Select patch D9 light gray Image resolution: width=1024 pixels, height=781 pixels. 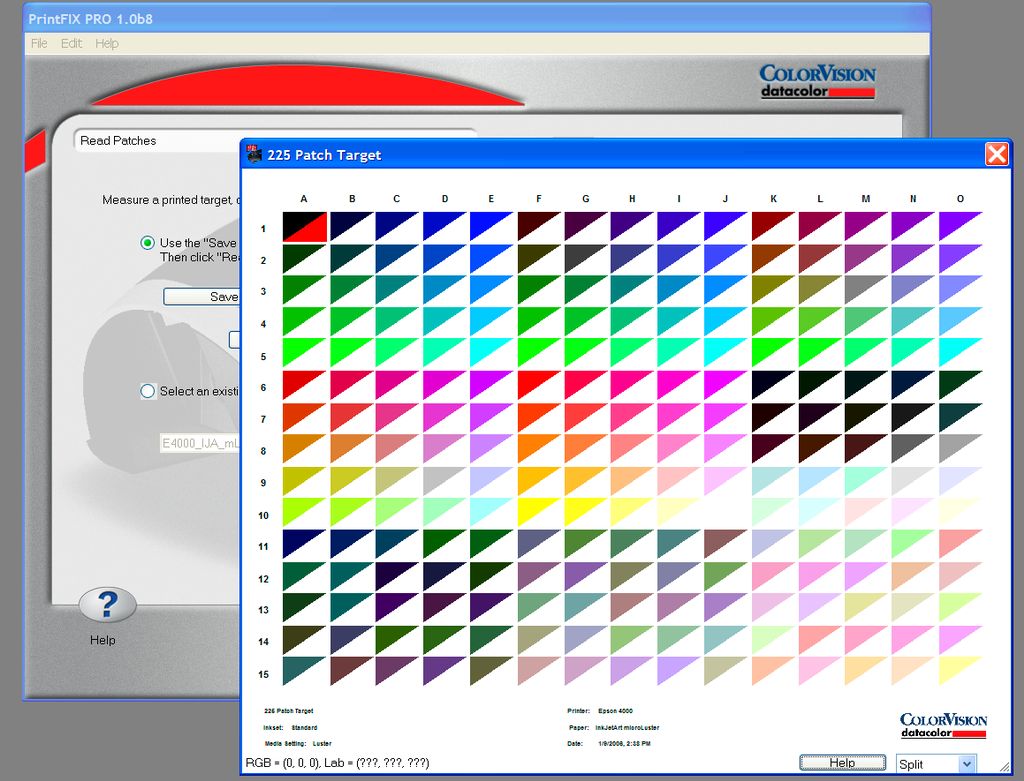[x=445, y=481]
